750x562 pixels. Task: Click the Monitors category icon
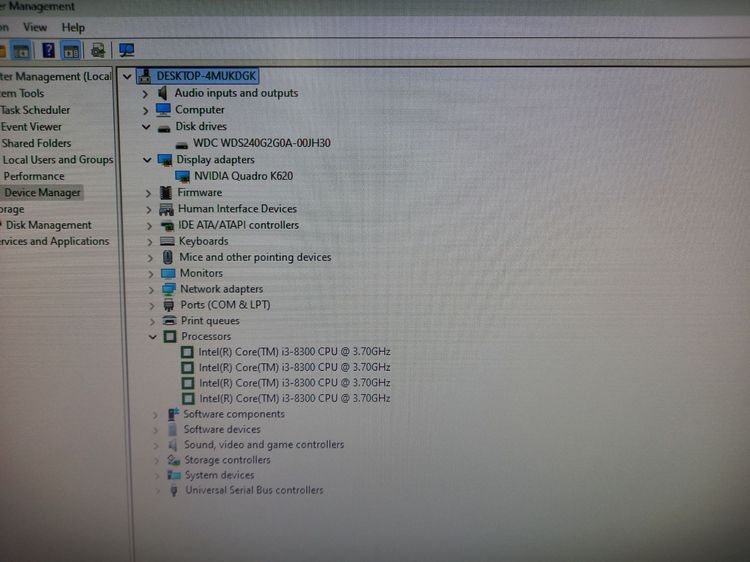(168, 274)
